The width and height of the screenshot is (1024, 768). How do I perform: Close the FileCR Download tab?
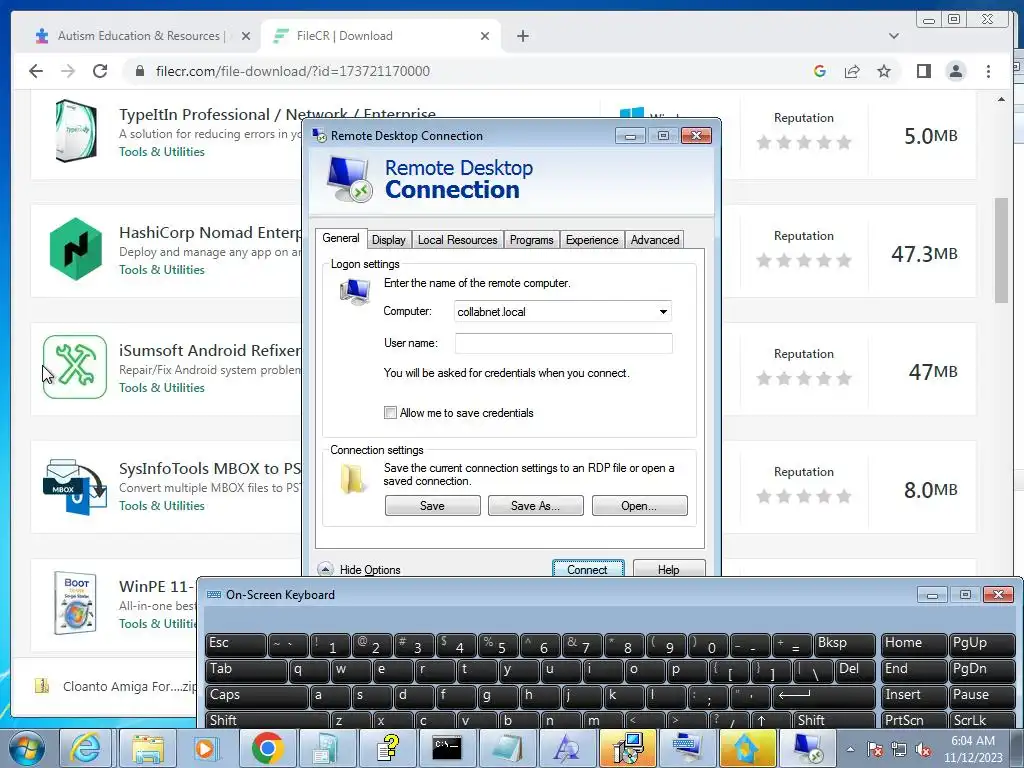(x=485, y=36)
